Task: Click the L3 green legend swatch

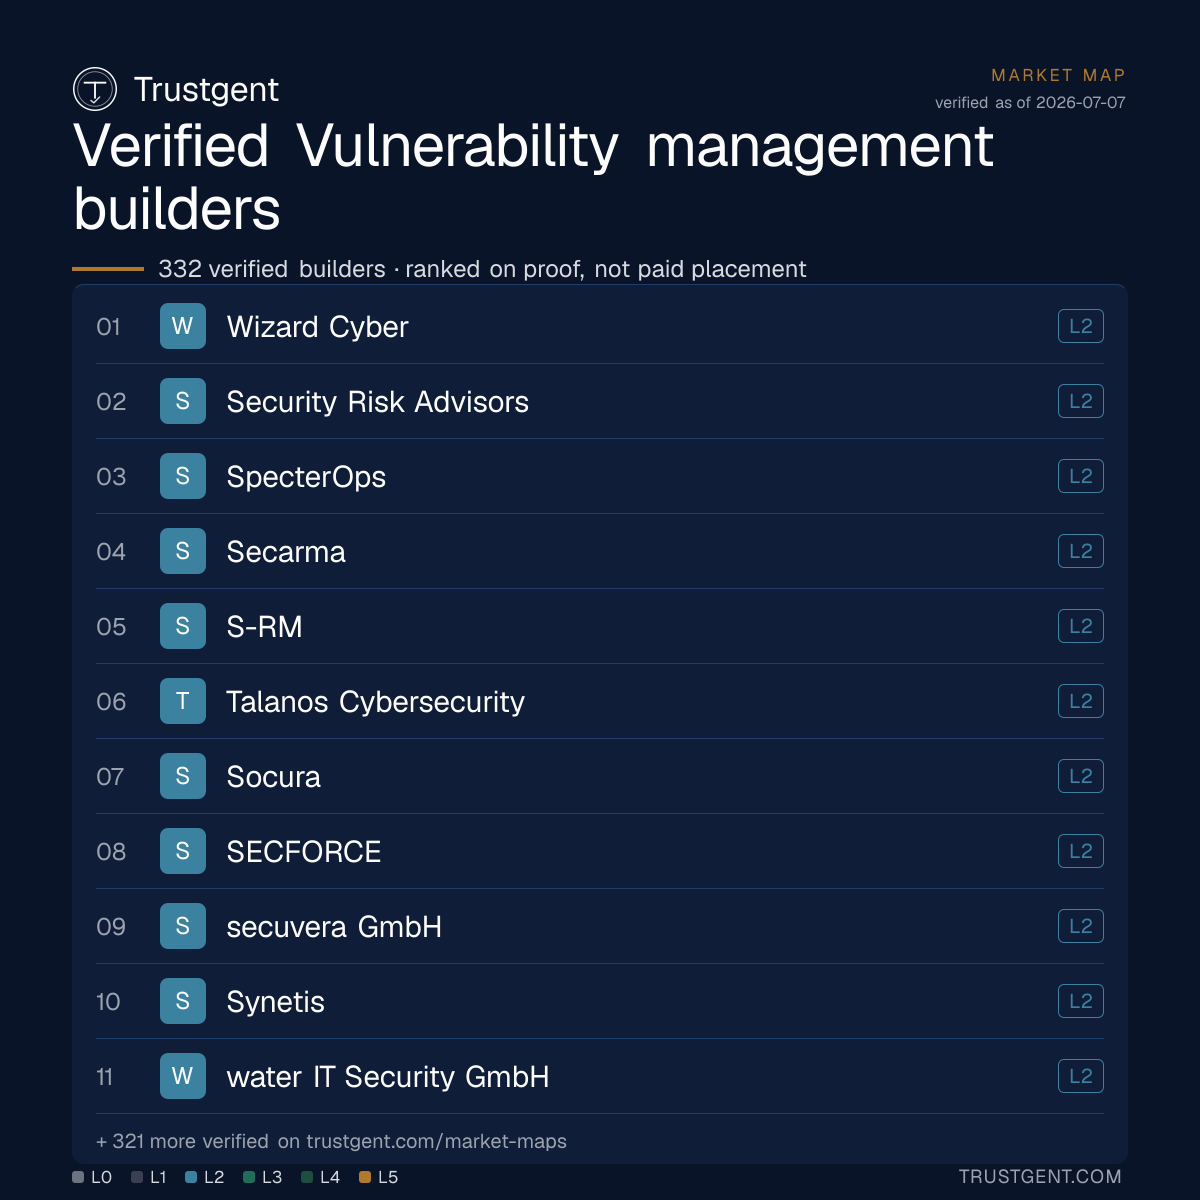Action: [x=249, y=1177]
